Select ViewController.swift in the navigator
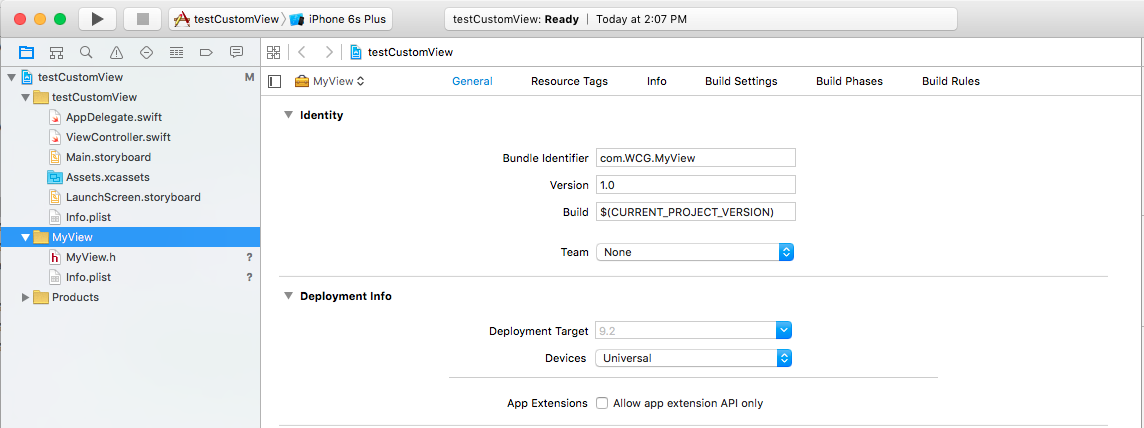 tap(118, 137)
